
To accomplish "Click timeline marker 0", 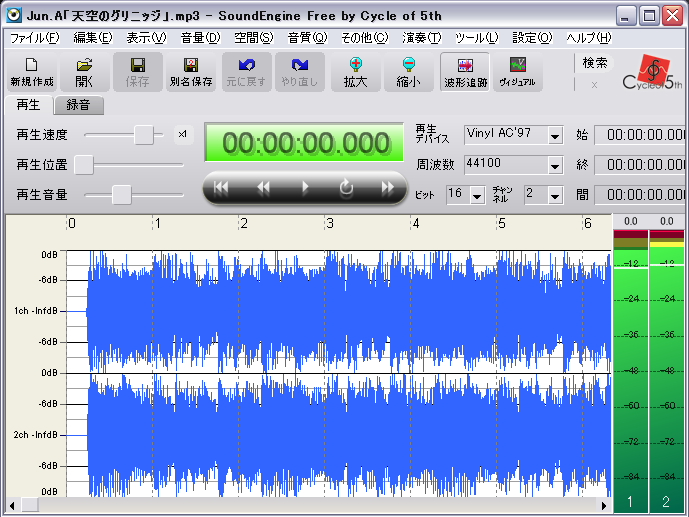I will coord(72,224).
